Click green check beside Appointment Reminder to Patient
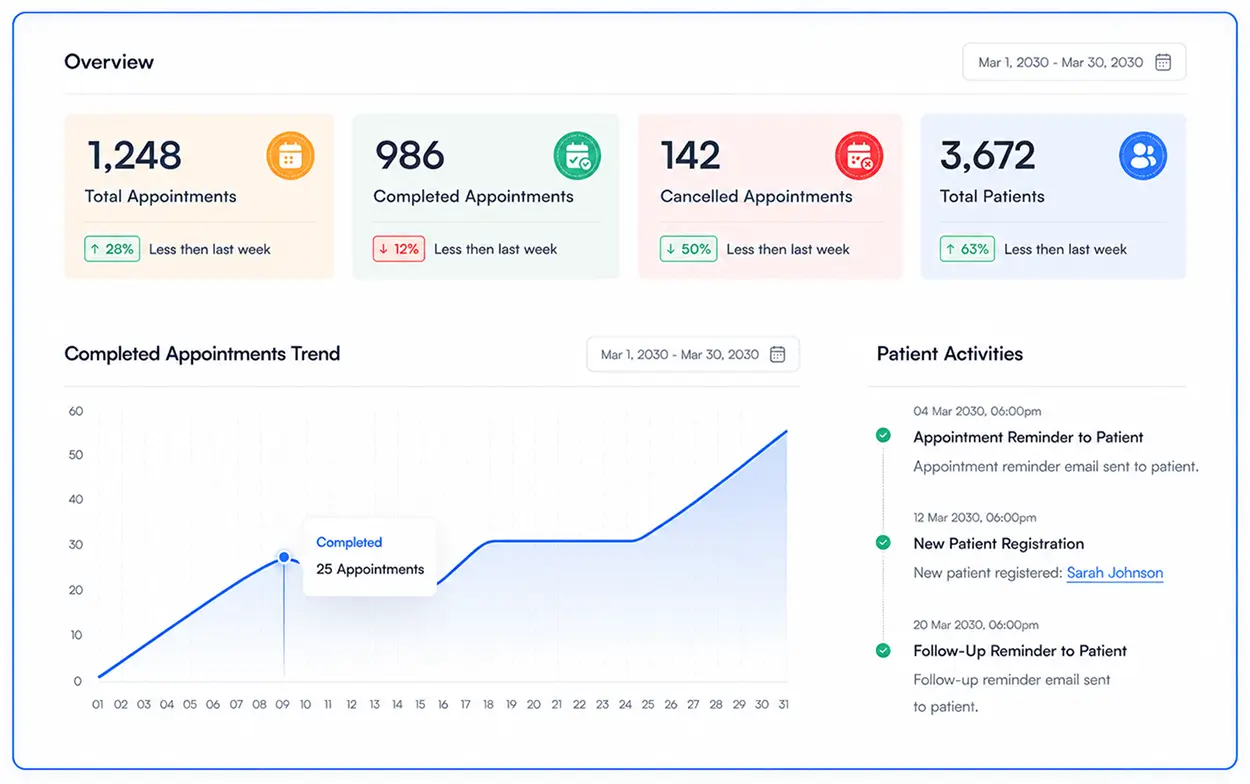 (883, 435)
